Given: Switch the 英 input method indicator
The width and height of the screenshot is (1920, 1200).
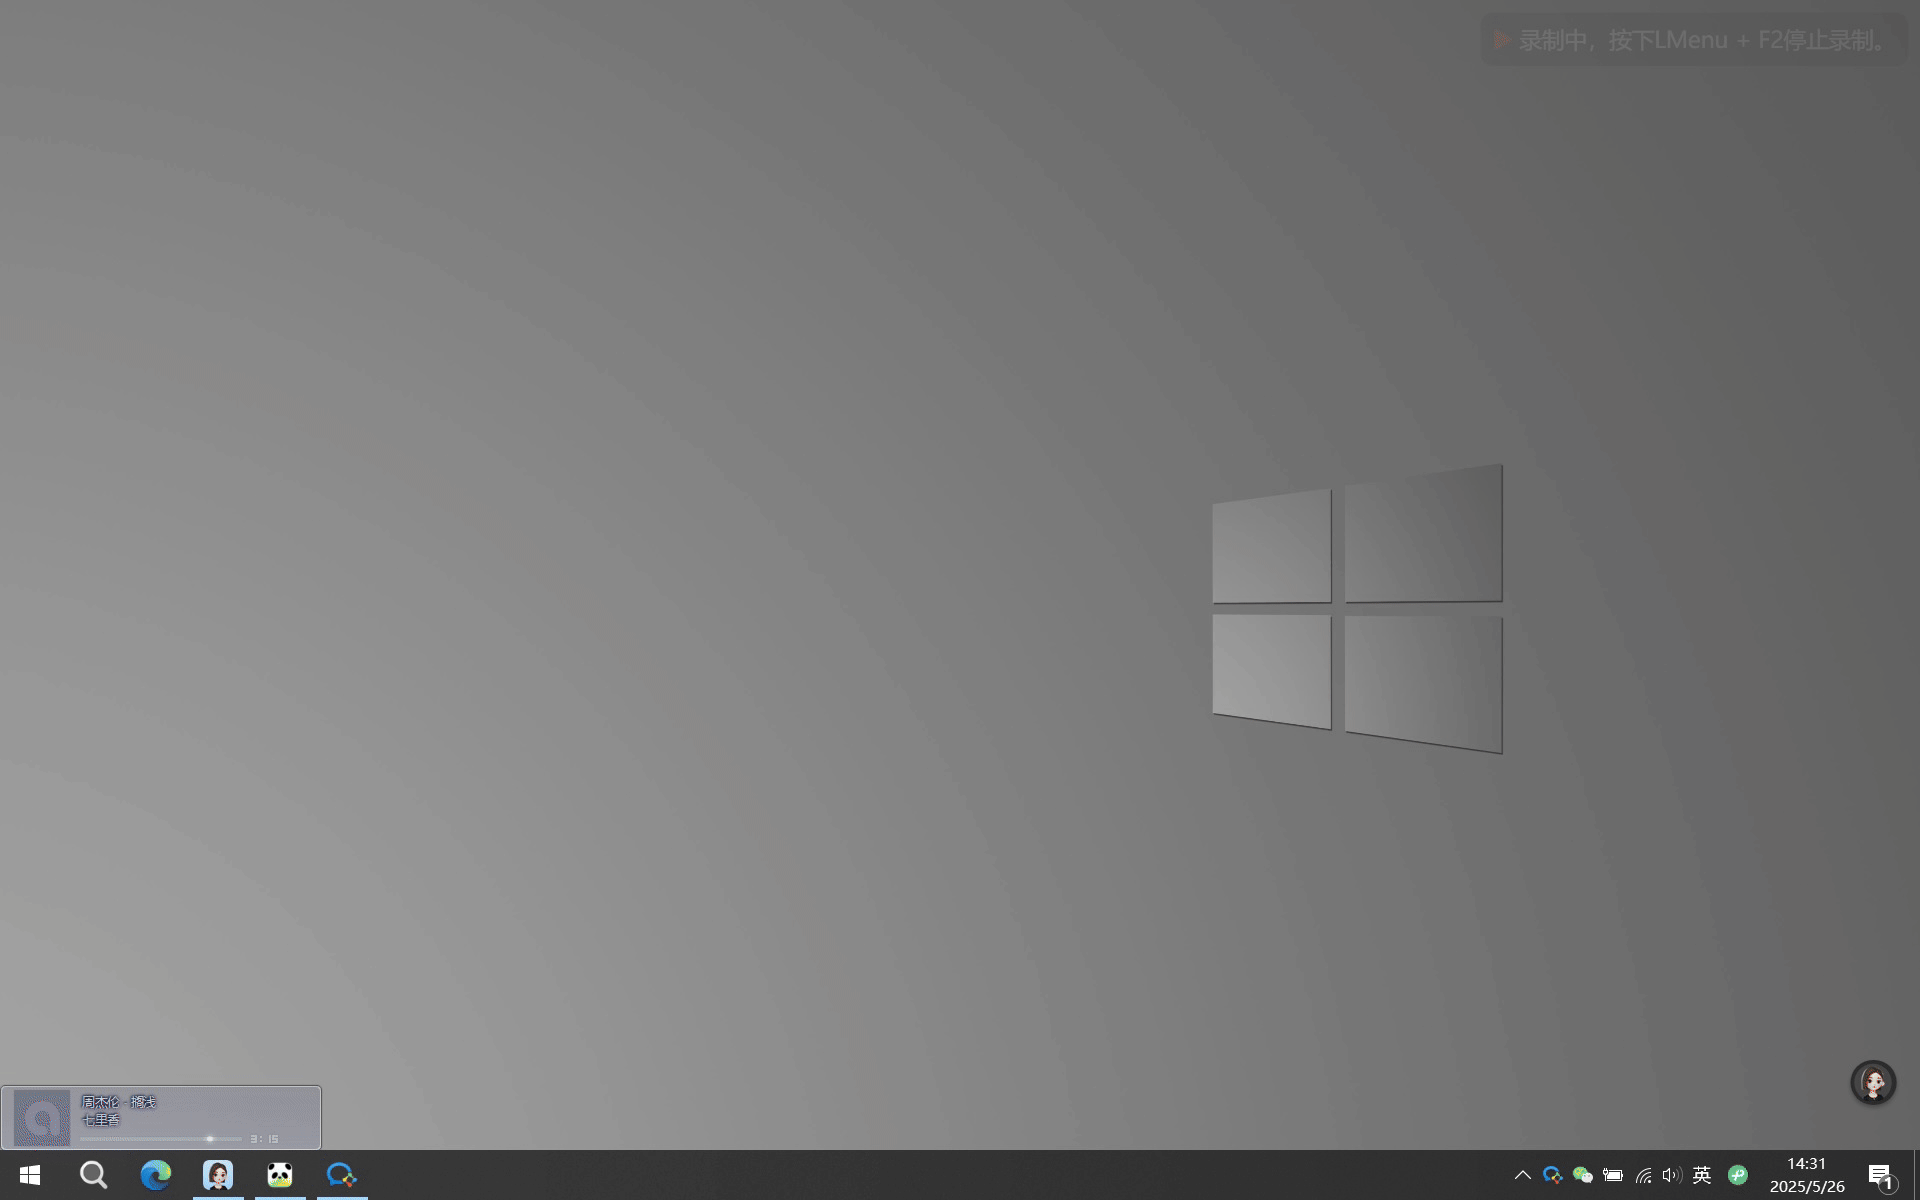Looking at the screenshot, I should 1702,1175.
